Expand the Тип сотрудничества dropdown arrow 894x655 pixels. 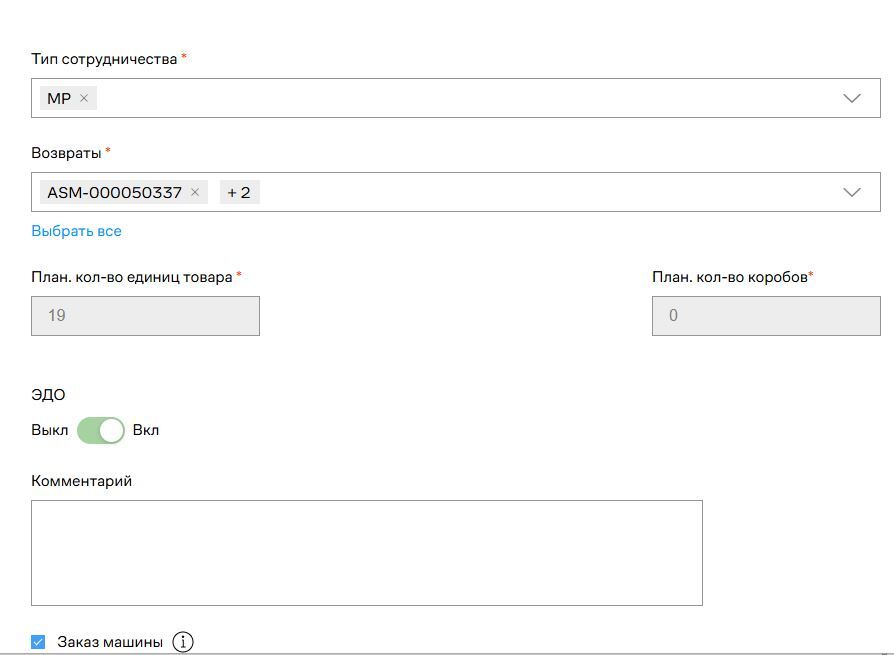click(852, 98)
